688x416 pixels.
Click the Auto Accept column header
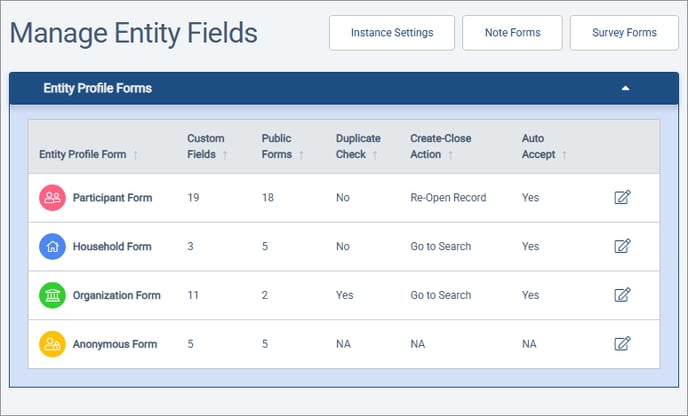[538, 147]
